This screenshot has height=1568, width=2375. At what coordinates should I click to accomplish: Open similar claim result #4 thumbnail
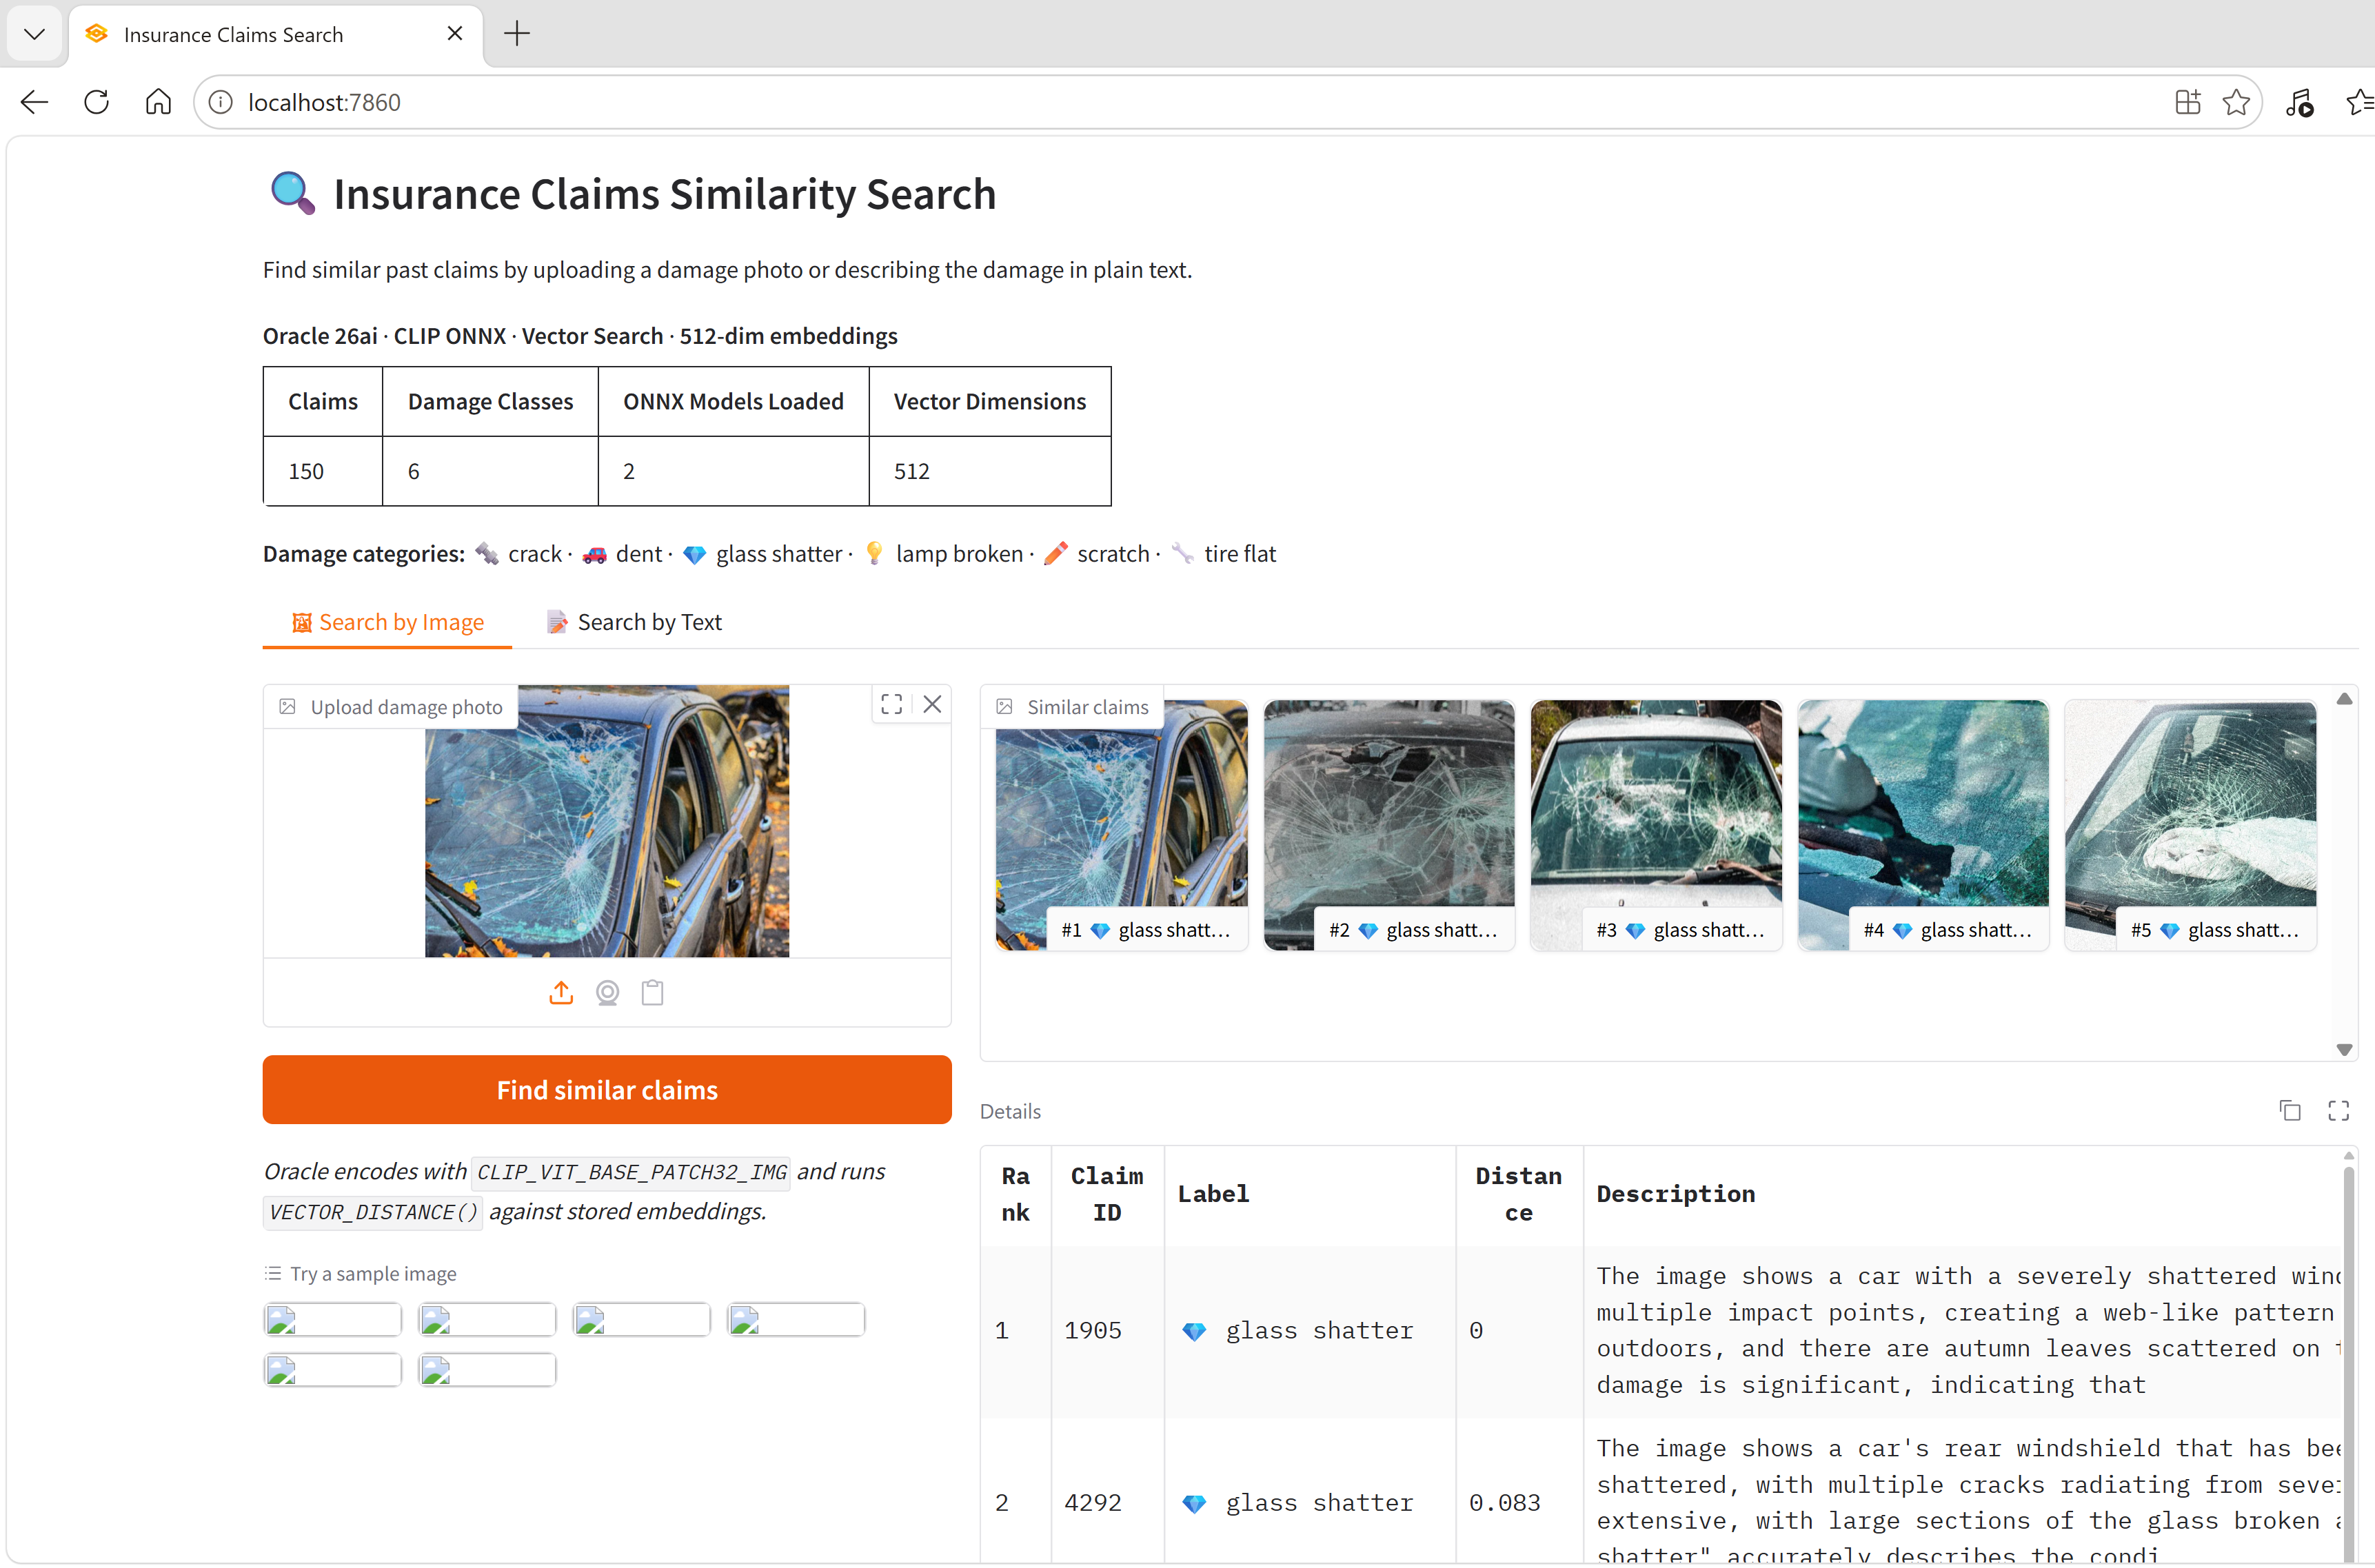(1923, 825)
